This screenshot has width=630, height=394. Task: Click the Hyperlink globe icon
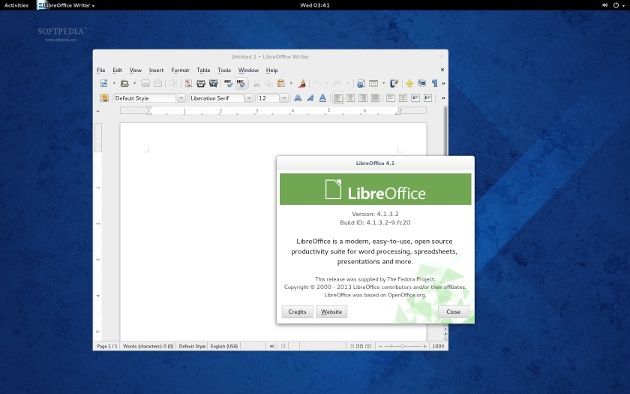point(360,84)
